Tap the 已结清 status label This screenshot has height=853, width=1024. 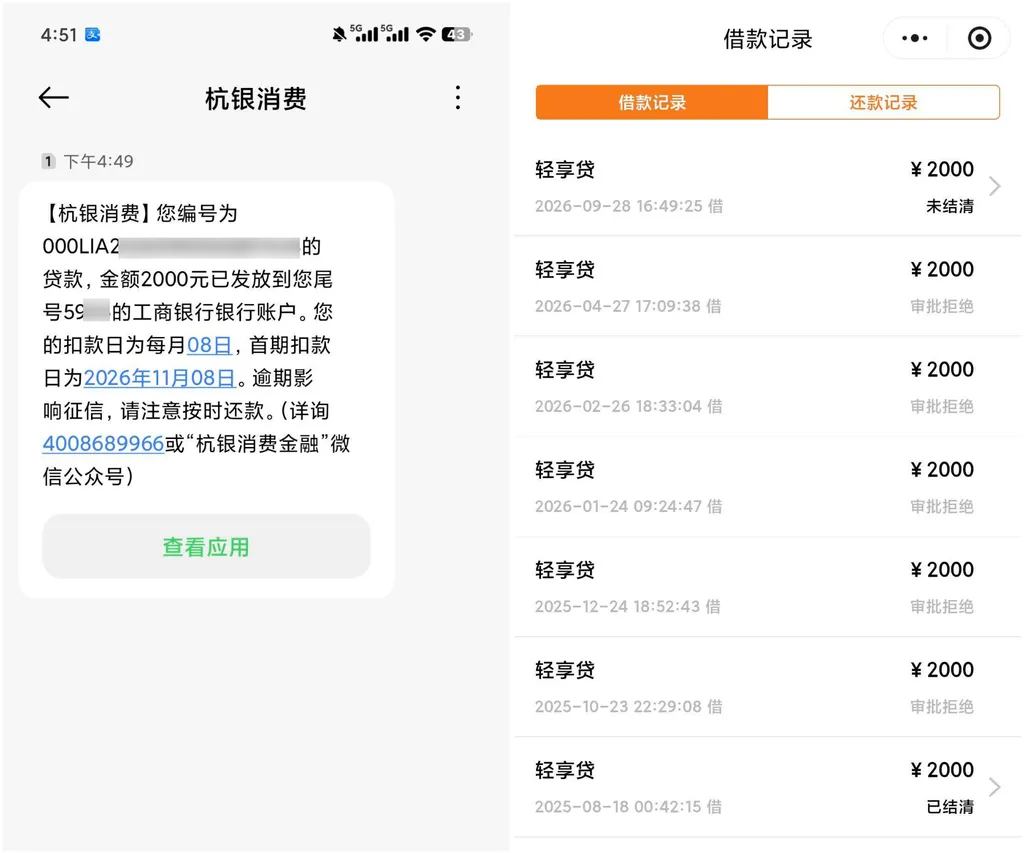950,807
